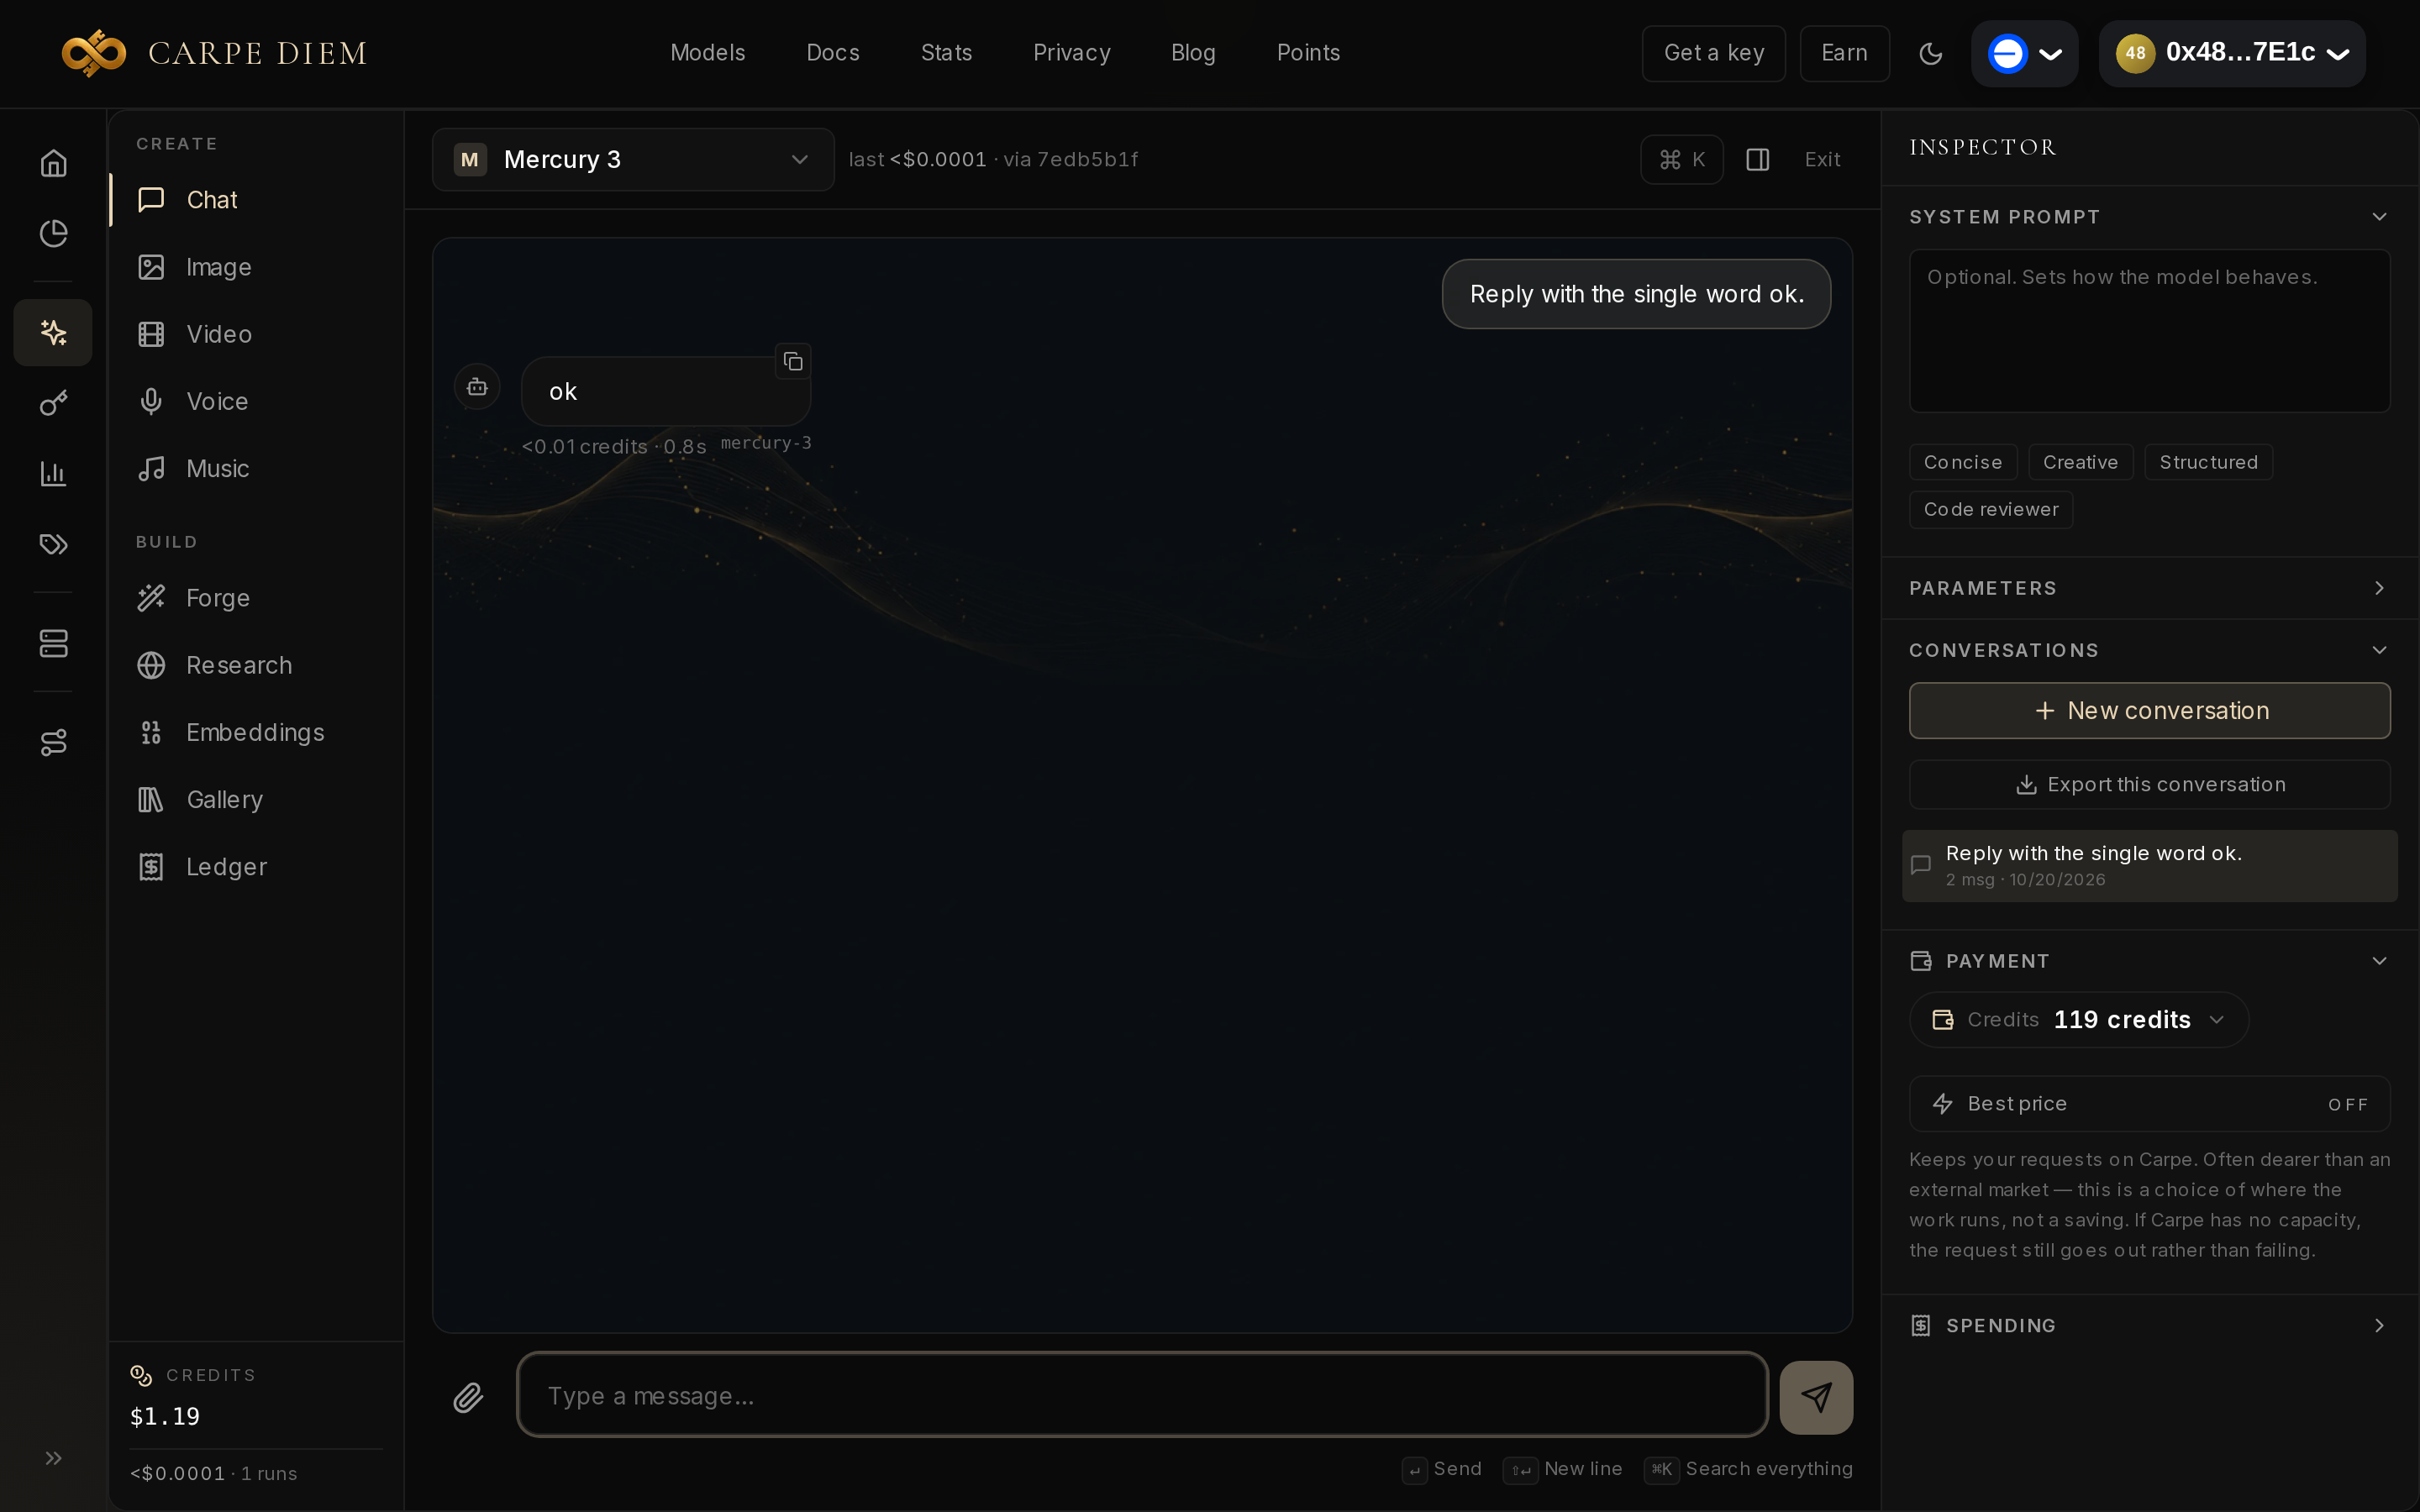The width and height of the screenshot is (2420, 1512).
Task: Collapse the Conversations section
Action: [2149, 650]
